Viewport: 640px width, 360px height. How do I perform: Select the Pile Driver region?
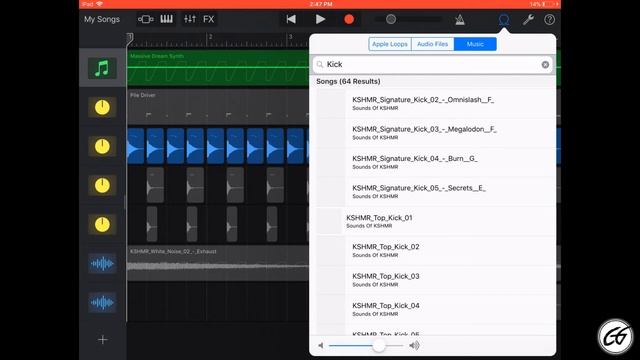point(218,107)
